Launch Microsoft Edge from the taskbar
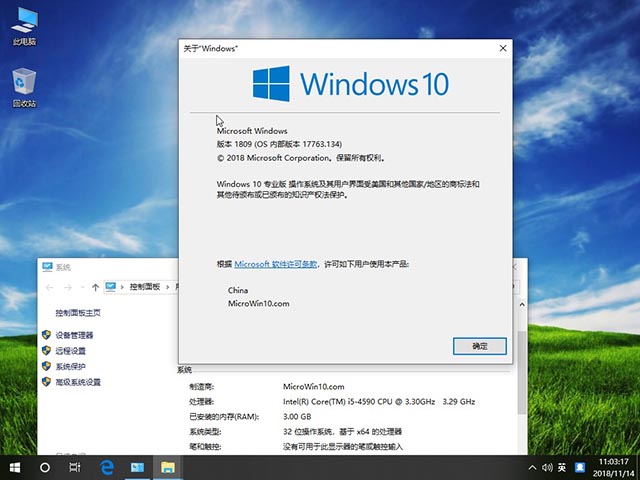This screenshot has width=640, height=480. pyautogui.click(x=107, y=468)
